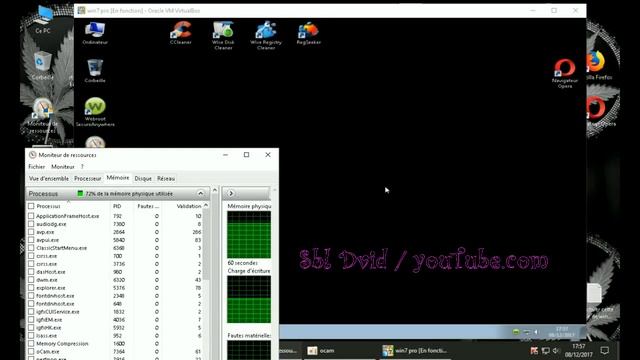This screenshot has height=360, width=640.
Task: Expand graphs pane arrow button
Action: coord(231,193)
